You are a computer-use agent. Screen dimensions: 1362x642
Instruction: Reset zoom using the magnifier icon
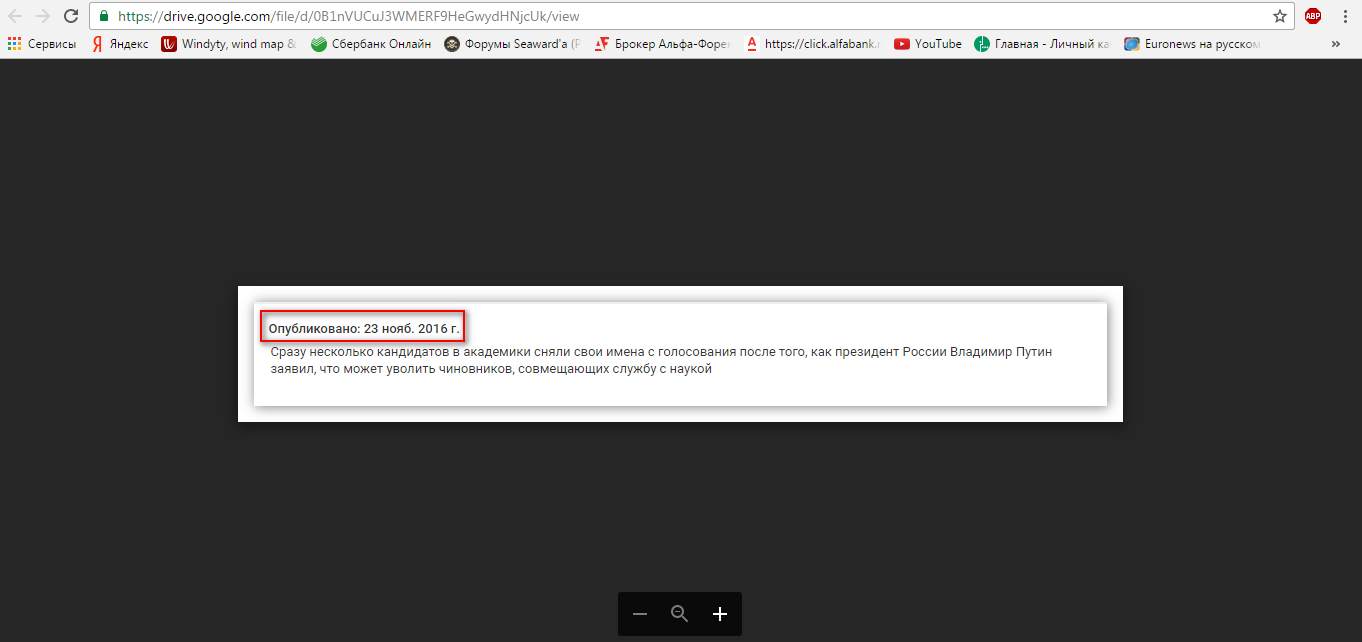(680, 614)
